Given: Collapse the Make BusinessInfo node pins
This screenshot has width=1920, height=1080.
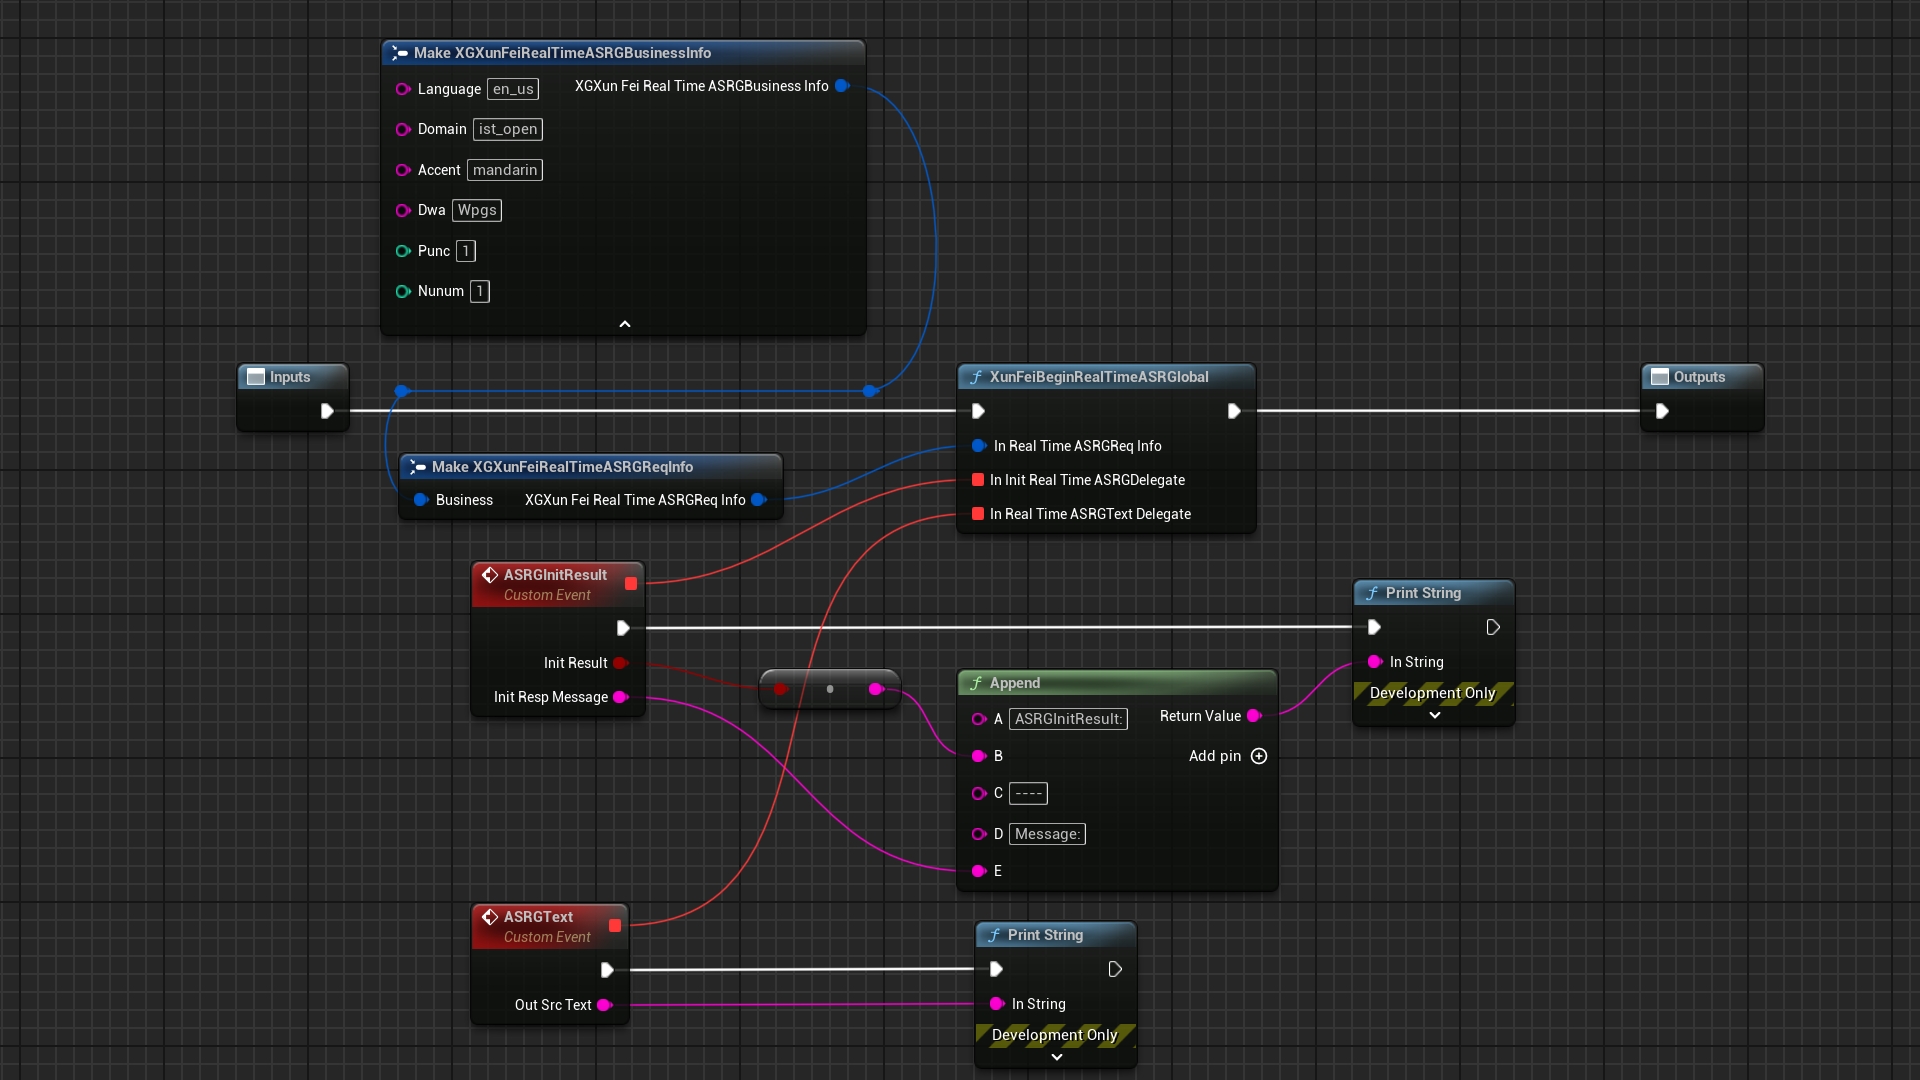Looking at the screenshot, I should click(625, 324).
